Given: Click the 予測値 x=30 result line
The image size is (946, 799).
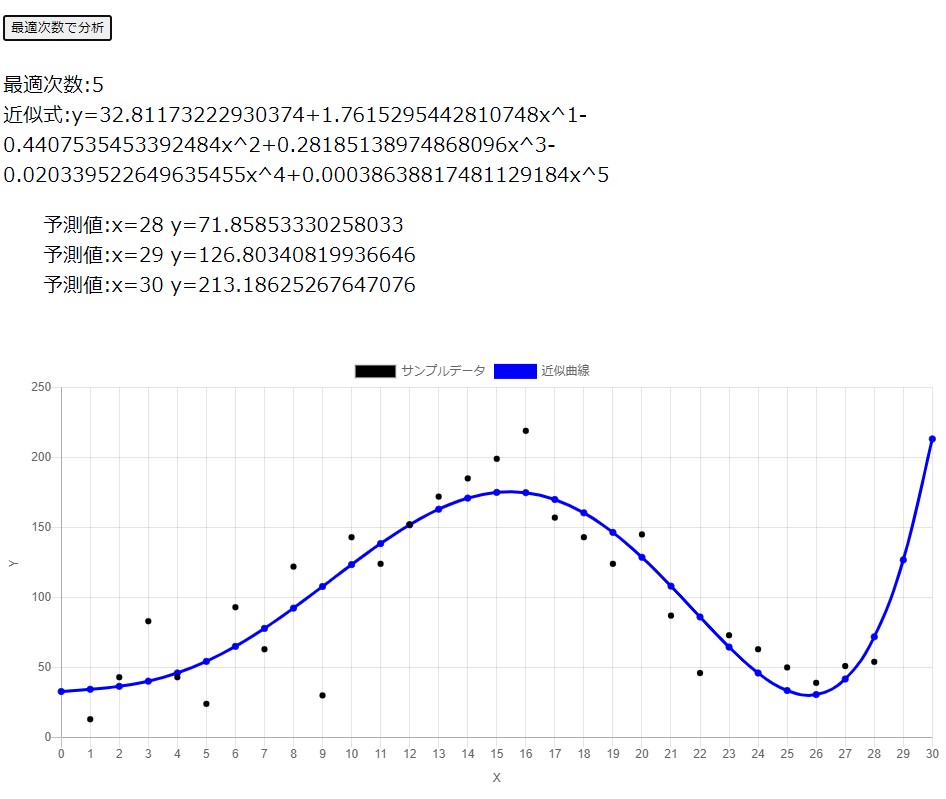Looking at the screenshot, I should pyautogui.click(x=229, y=285).
